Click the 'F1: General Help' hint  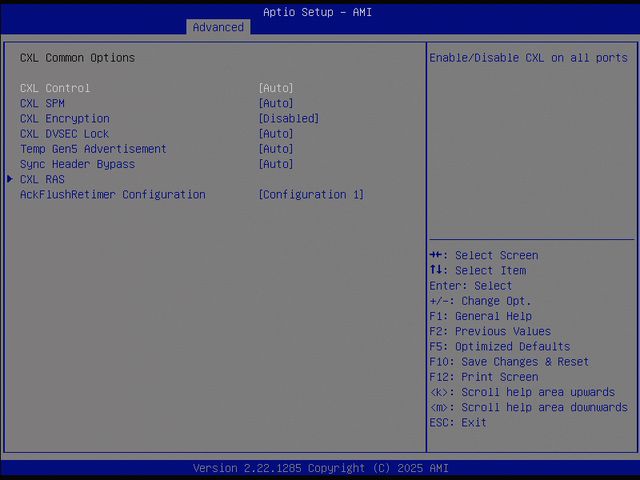tap(480, 316)
